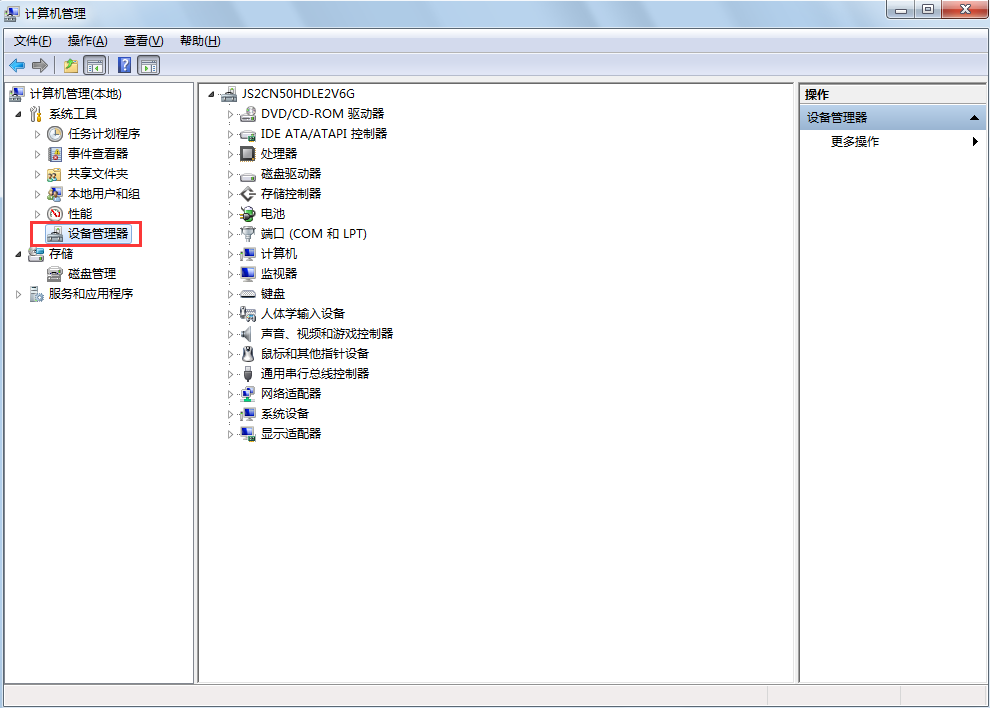The height and width of the screenshot is (708, 990).
Task: Click the 性能 monitor icon
Action: click(x=55, y=214)
